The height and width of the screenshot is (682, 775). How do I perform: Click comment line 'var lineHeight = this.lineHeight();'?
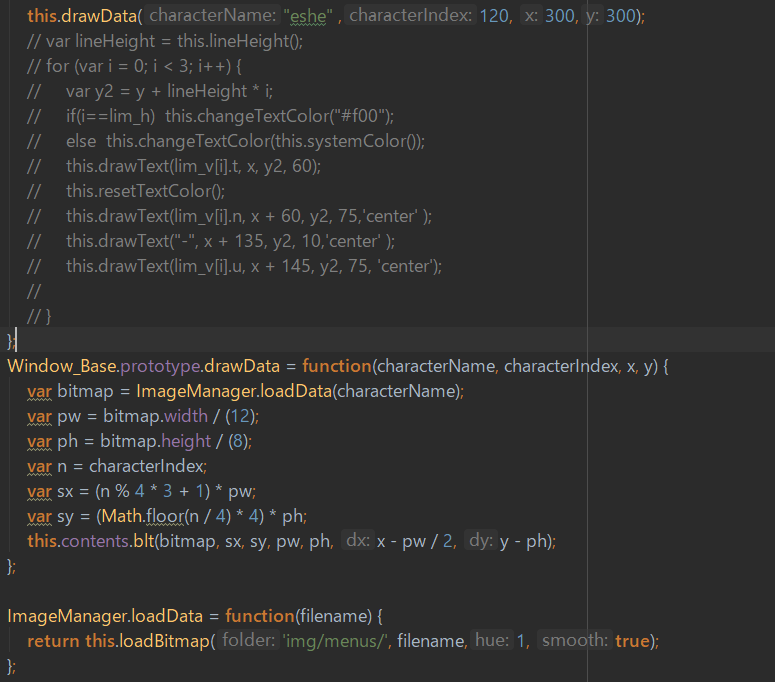[x=165, y=41]
